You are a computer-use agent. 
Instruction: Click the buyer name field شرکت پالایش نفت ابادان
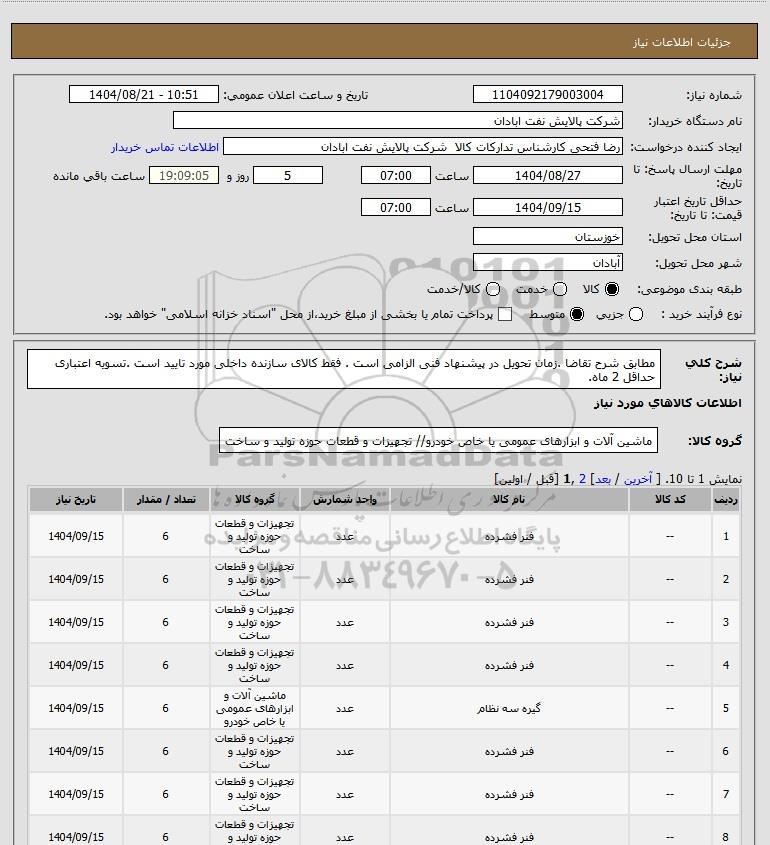(398, 120)
